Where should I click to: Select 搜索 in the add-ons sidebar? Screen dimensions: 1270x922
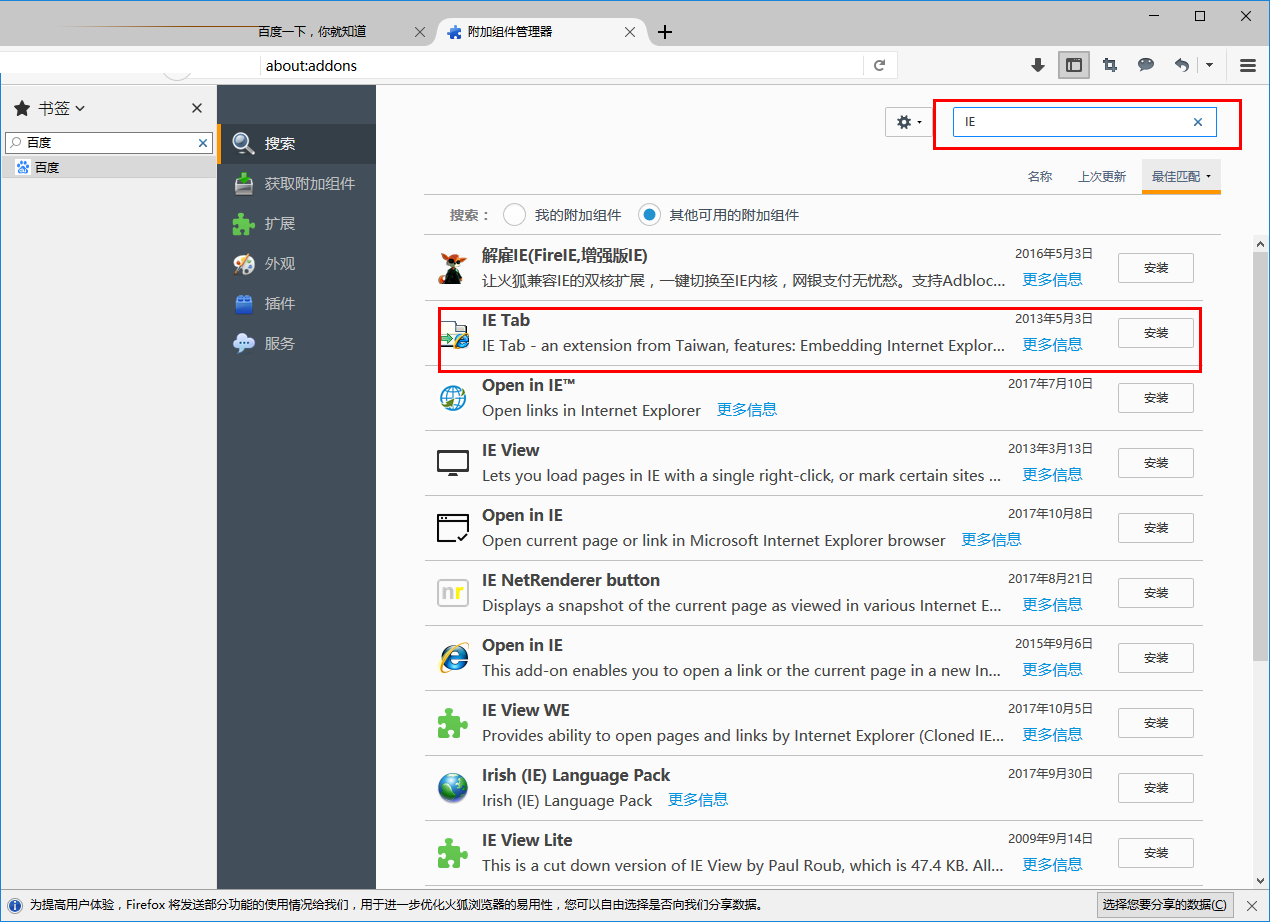pyautogui.click(x=296, y=144)
